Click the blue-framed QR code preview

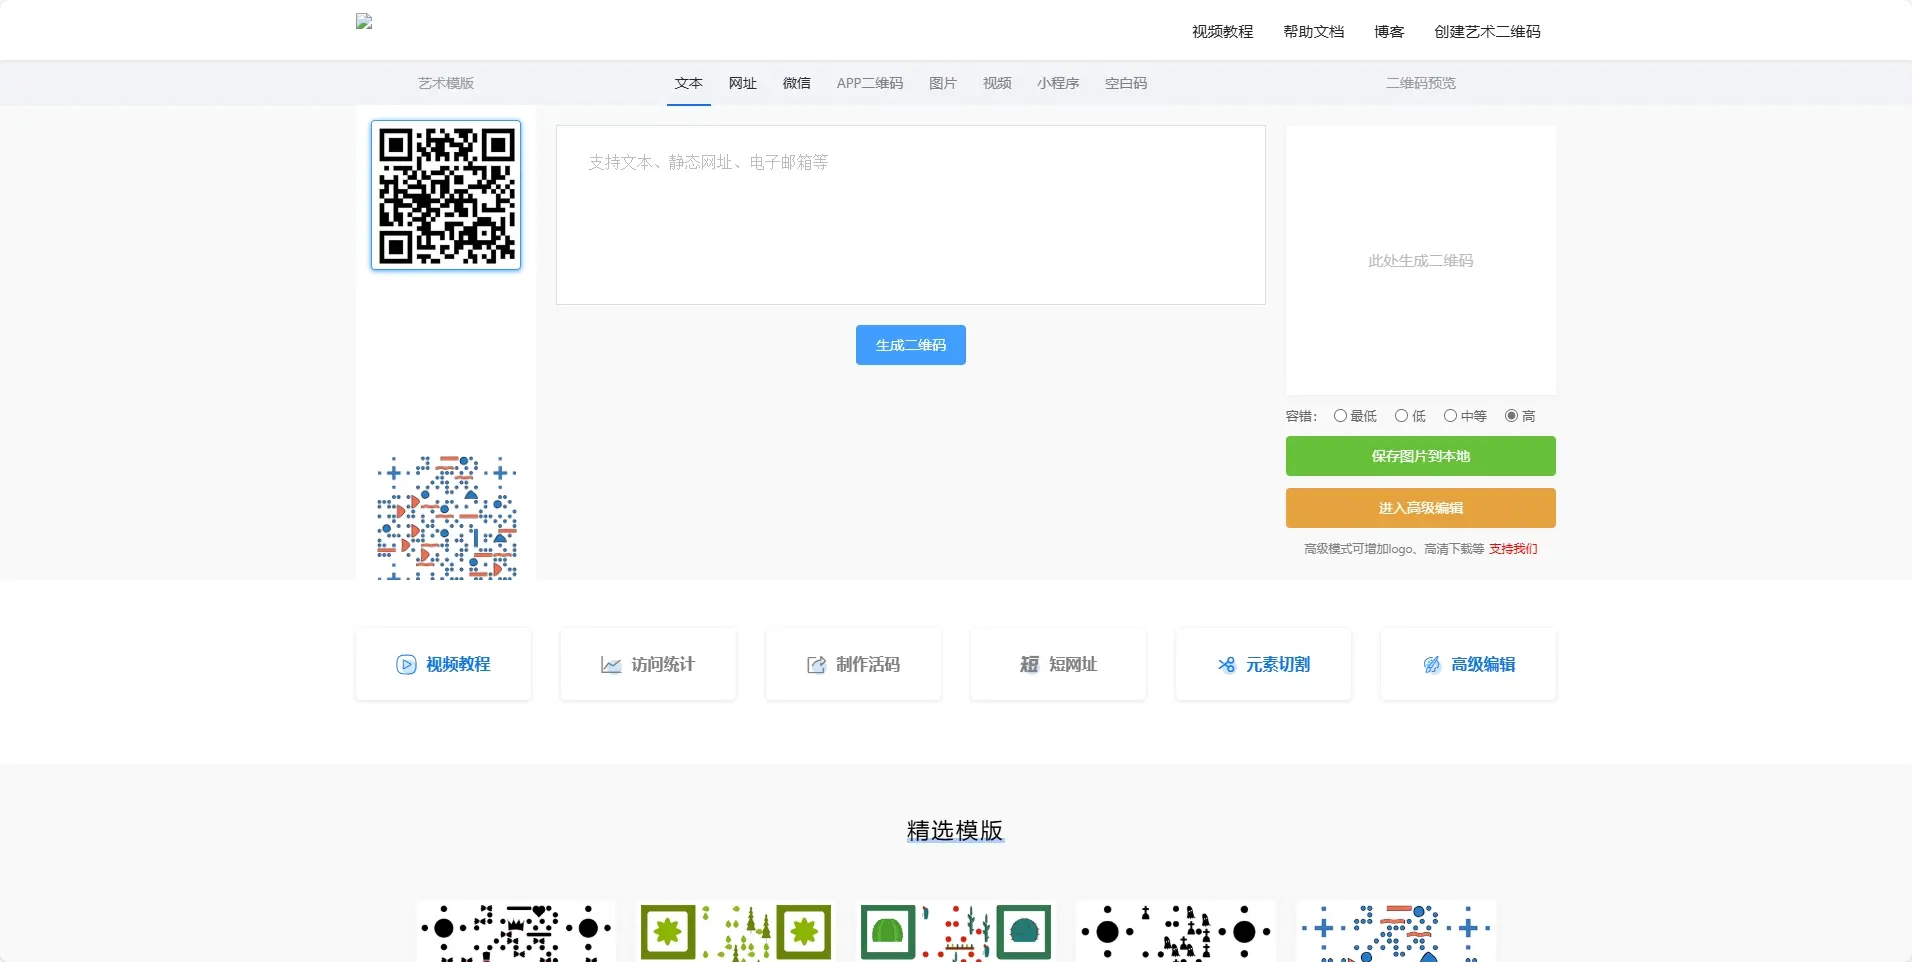click(x=446, y=195)
